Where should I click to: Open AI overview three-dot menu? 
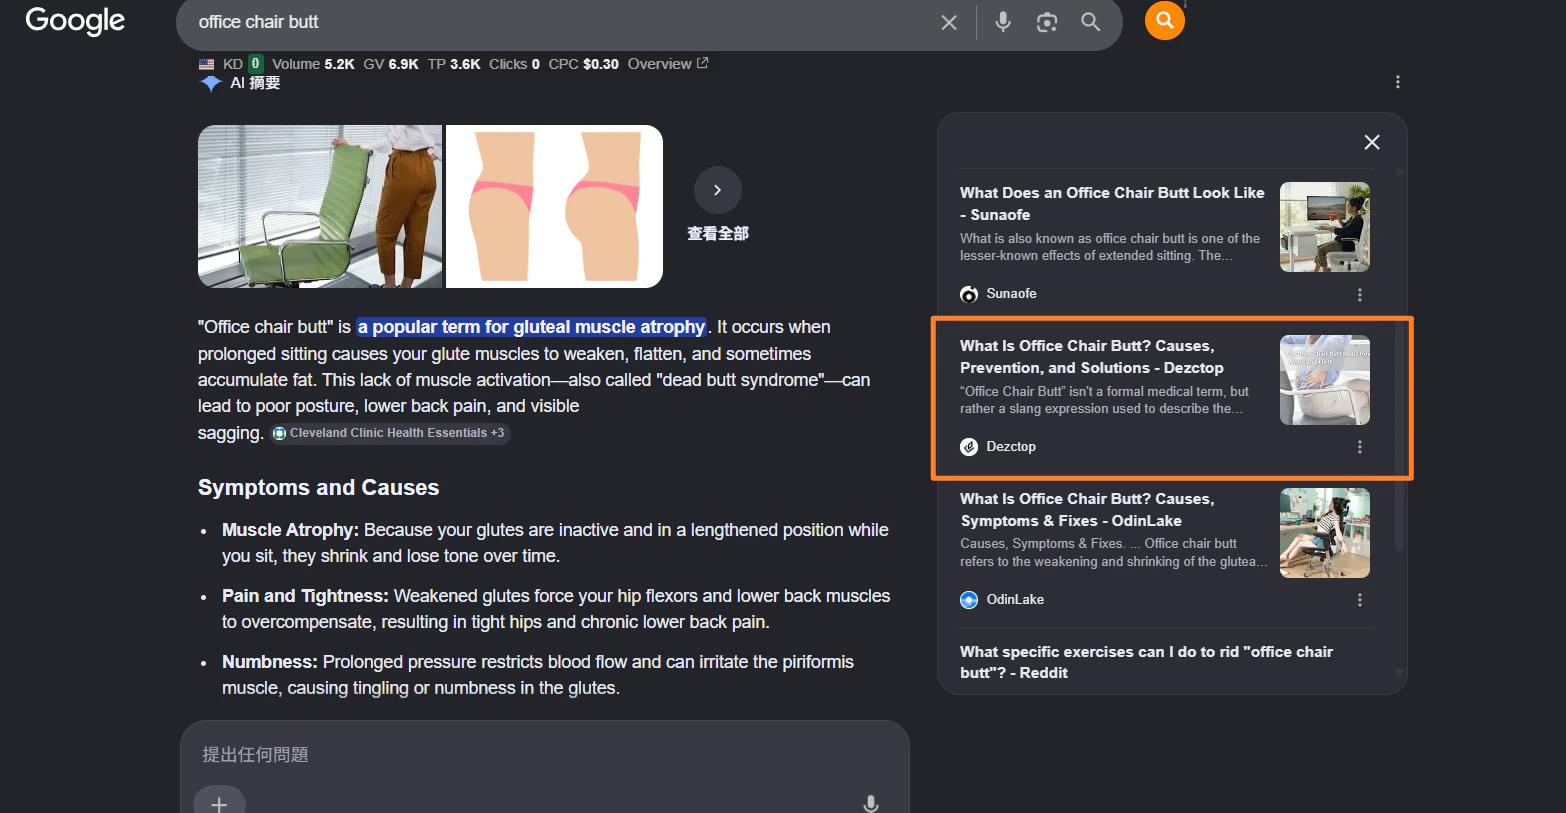[x=1398, y=82]
